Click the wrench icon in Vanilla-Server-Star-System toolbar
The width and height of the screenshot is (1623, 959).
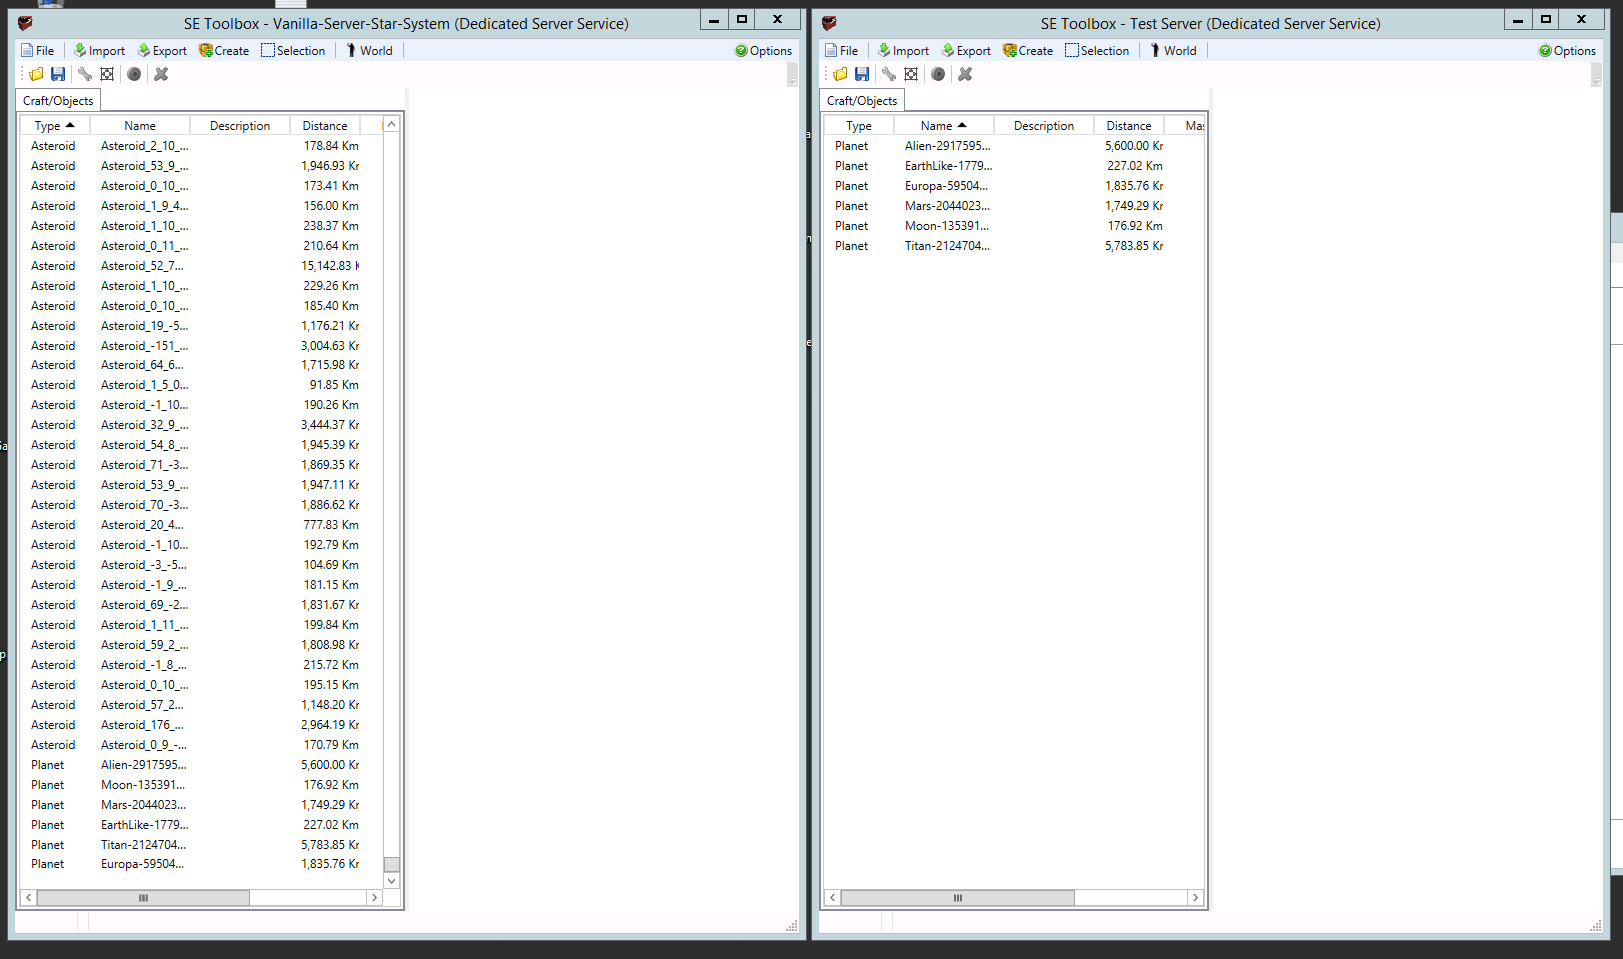click(x=85, y=74)
